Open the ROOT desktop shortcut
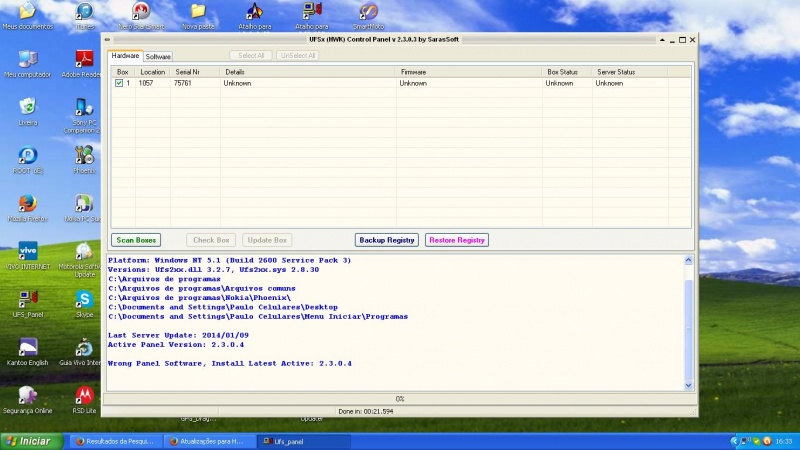800x450 pixels. pyautogui.click(x=28, y=160)
